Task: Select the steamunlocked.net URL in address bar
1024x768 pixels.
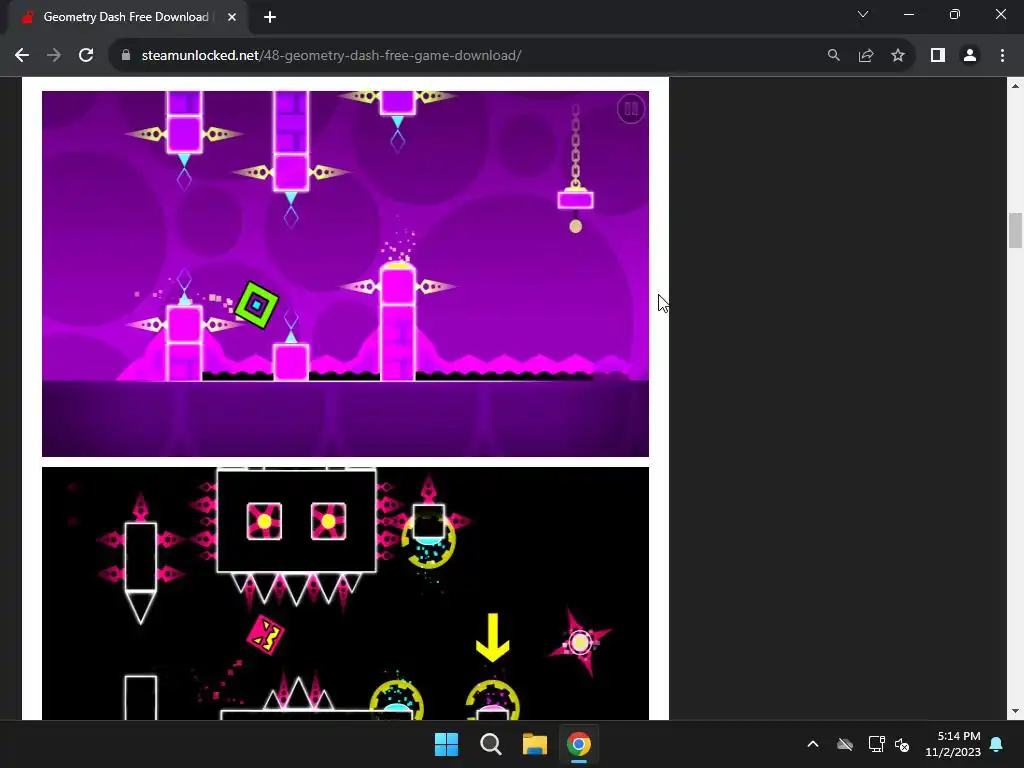Action: pos(331,56)
